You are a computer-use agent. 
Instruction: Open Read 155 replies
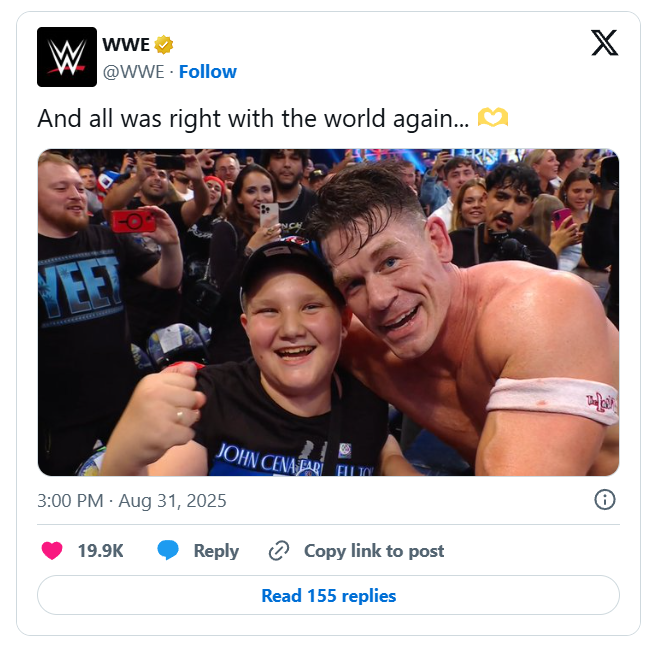328,595
